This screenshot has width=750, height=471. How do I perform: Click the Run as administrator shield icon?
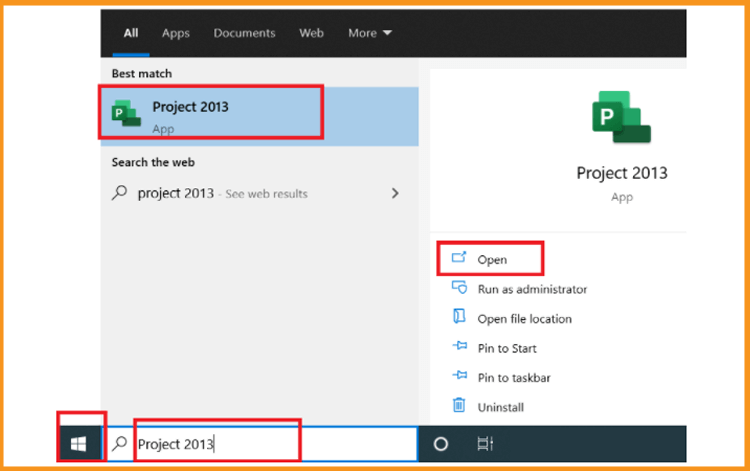(x=459, y=287)
